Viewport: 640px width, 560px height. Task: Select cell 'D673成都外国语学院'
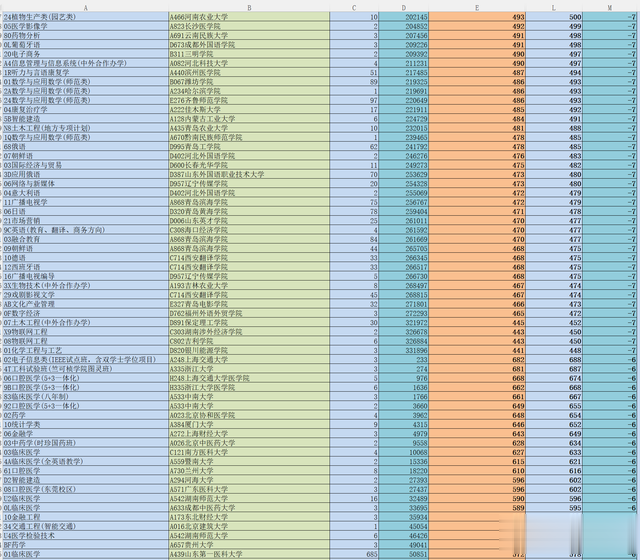pos(249,44)
